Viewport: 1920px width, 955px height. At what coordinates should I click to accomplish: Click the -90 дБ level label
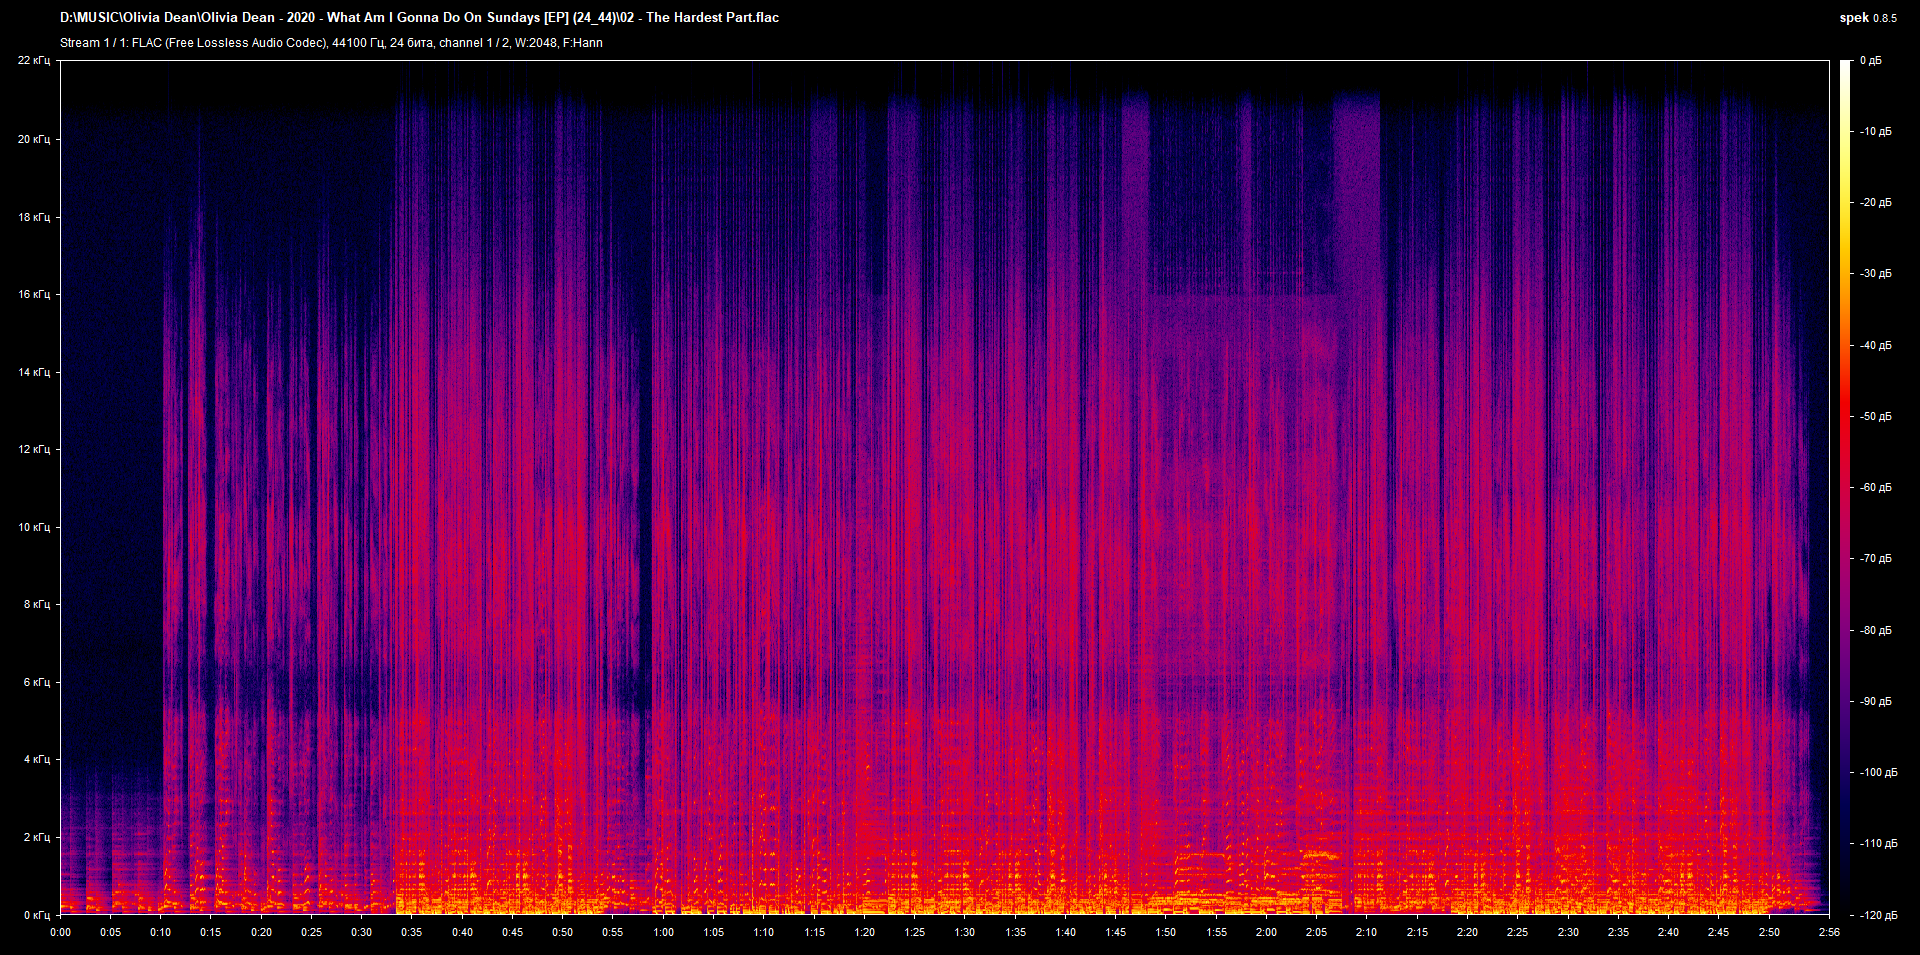[x=1875, y=702]
